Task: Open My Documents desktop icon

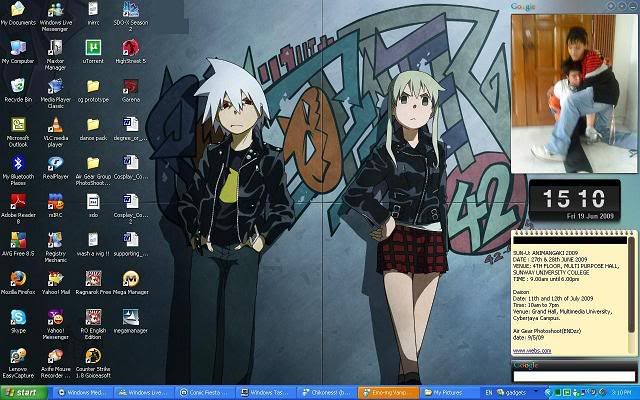Action: point(18,13)
